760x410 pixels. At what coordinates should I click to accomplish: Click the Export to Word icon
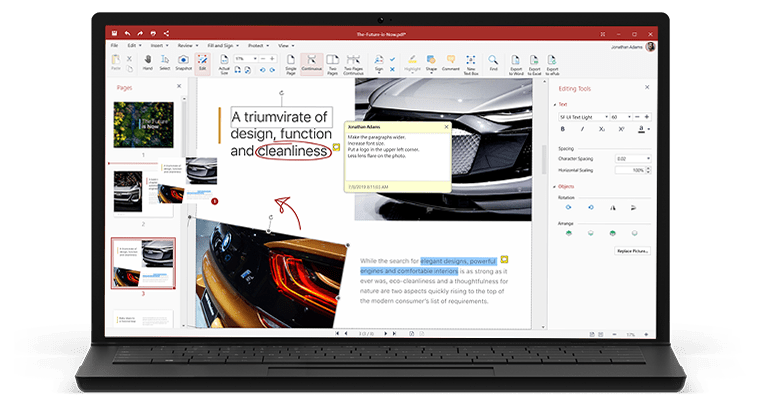tap(517, 65)
